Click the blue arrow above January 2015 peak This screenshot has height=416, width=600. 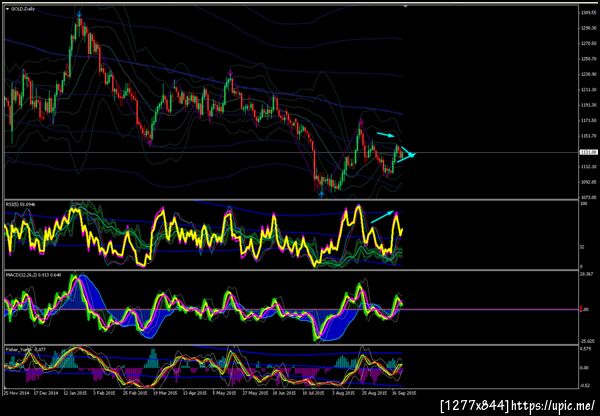[x=79, y=15]
